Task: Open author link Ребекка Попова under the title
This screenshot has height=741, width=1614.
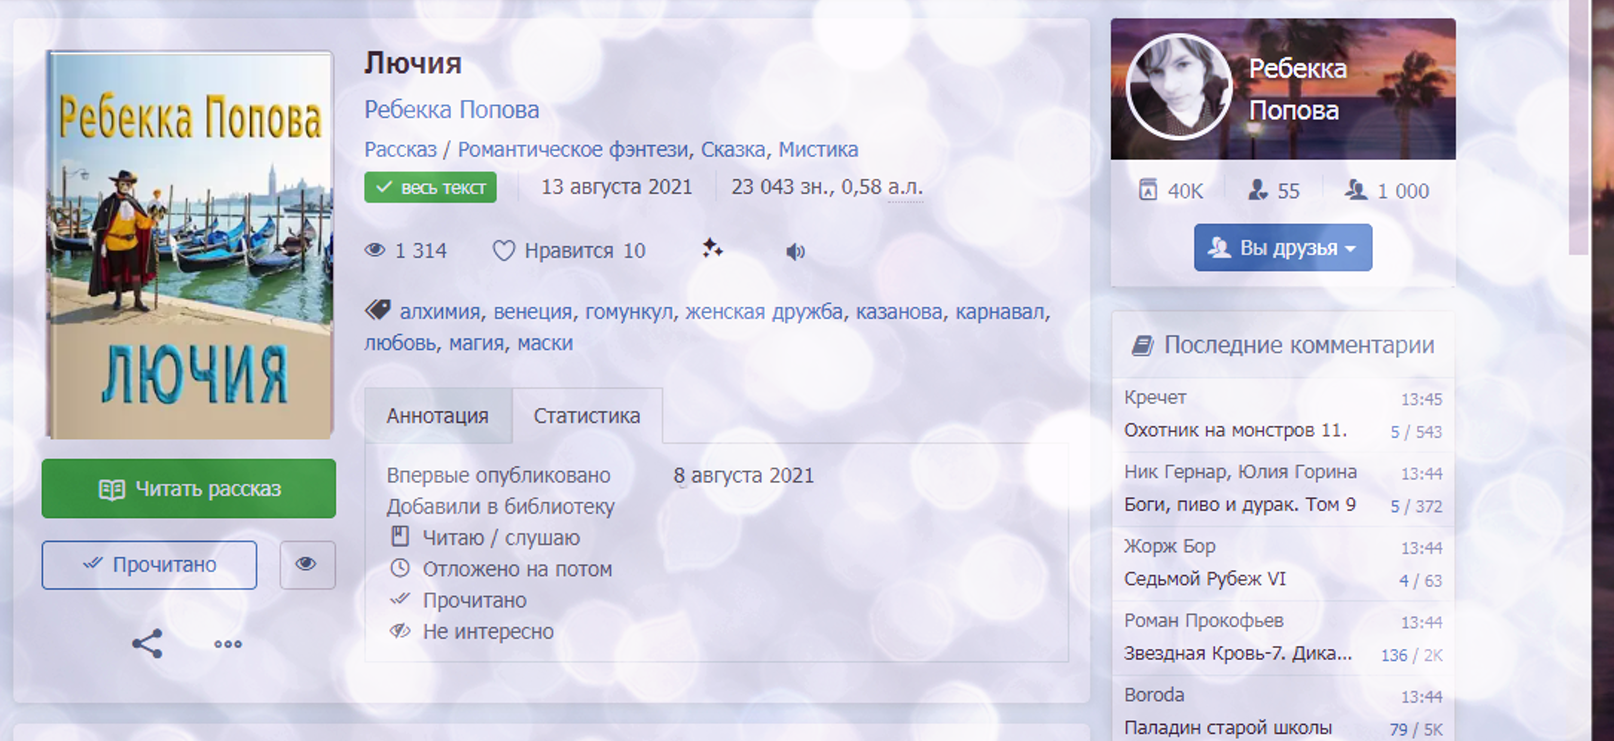Action: (x=452, y=109)
